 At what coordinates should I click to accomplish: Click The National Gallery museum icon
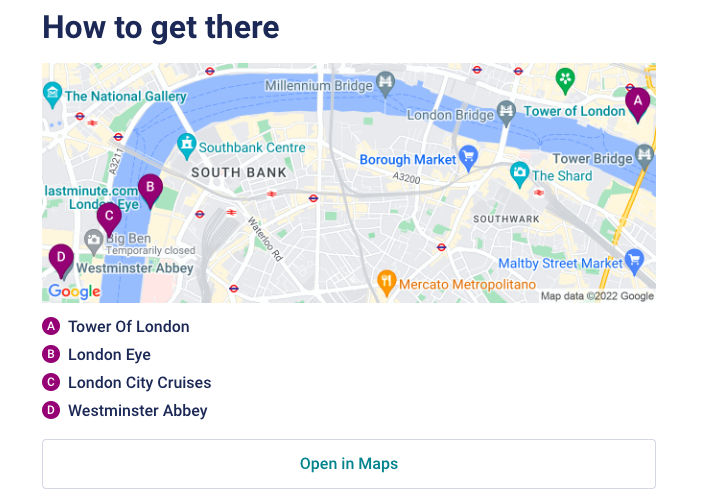pos(52,96)
